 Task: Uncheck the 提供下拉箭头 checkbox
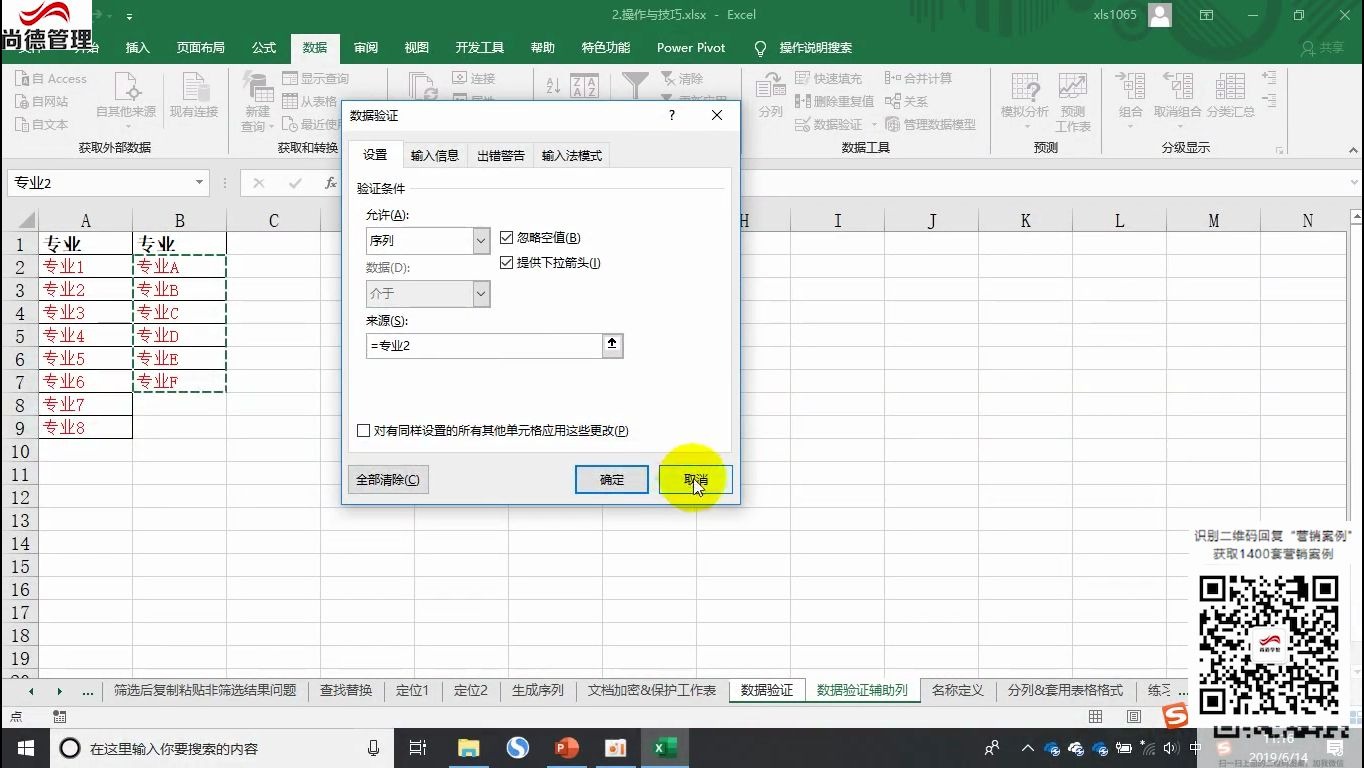[507, 262]
